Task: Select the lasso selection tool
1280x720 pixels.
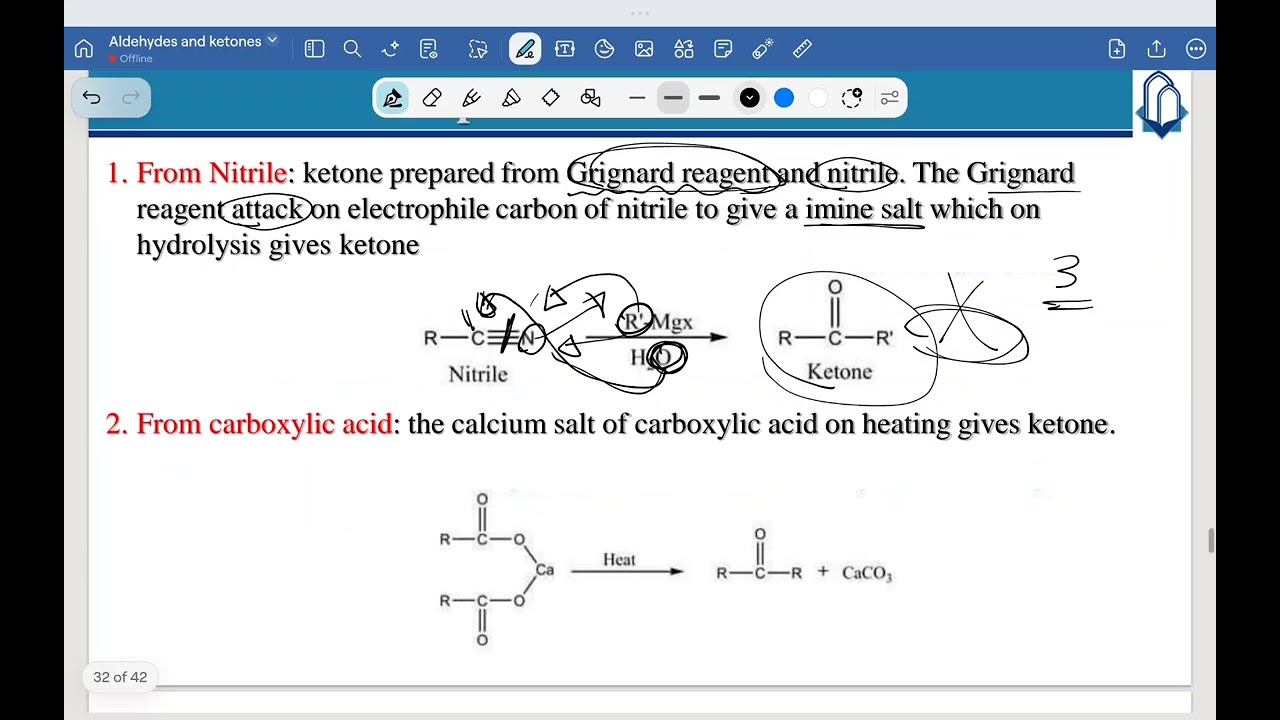Action: click(478, 49)
